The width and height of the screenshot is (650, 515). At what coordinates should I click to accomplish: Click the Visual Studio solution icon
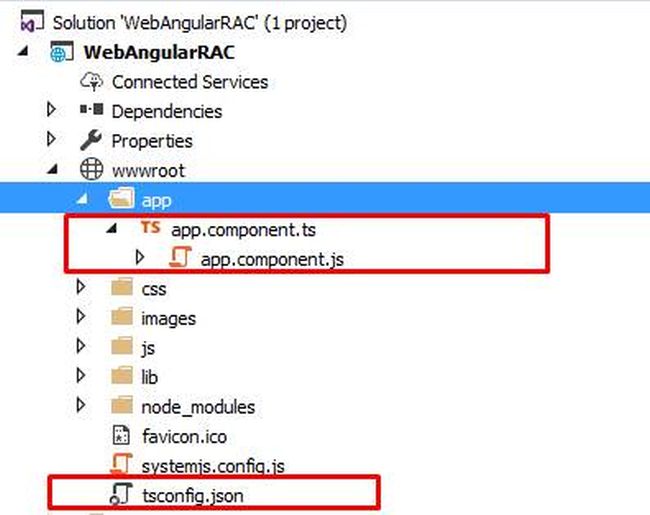32,22
